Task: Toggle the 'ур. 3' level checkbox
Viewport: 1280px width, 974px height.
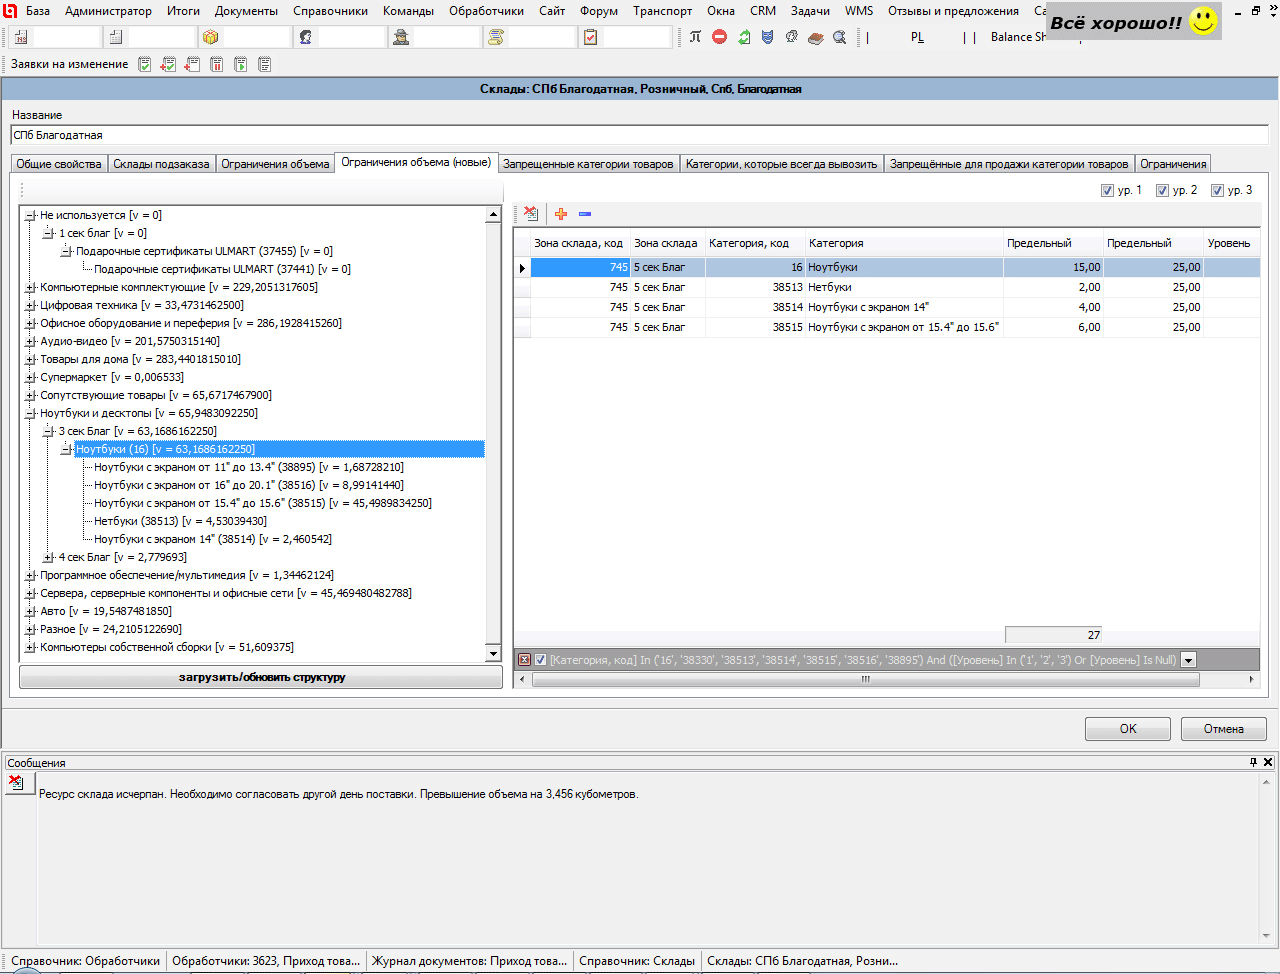Action: tap(1217, 191)
